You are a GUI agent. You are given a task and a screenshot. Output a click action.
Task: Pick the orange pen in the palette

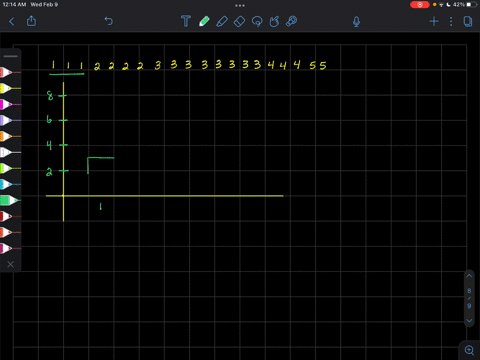point(10,136)
